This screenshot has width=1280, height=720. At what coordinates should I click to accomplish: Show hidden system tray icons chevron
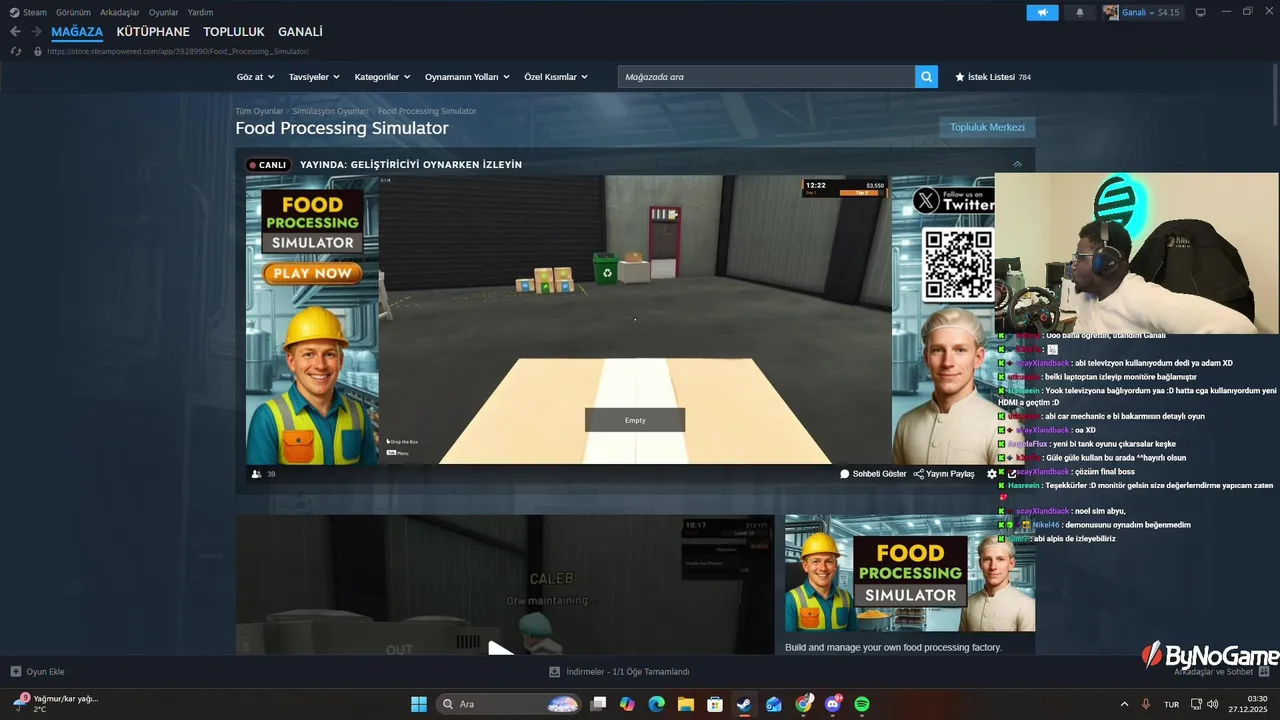click(x=1124, y=704)
